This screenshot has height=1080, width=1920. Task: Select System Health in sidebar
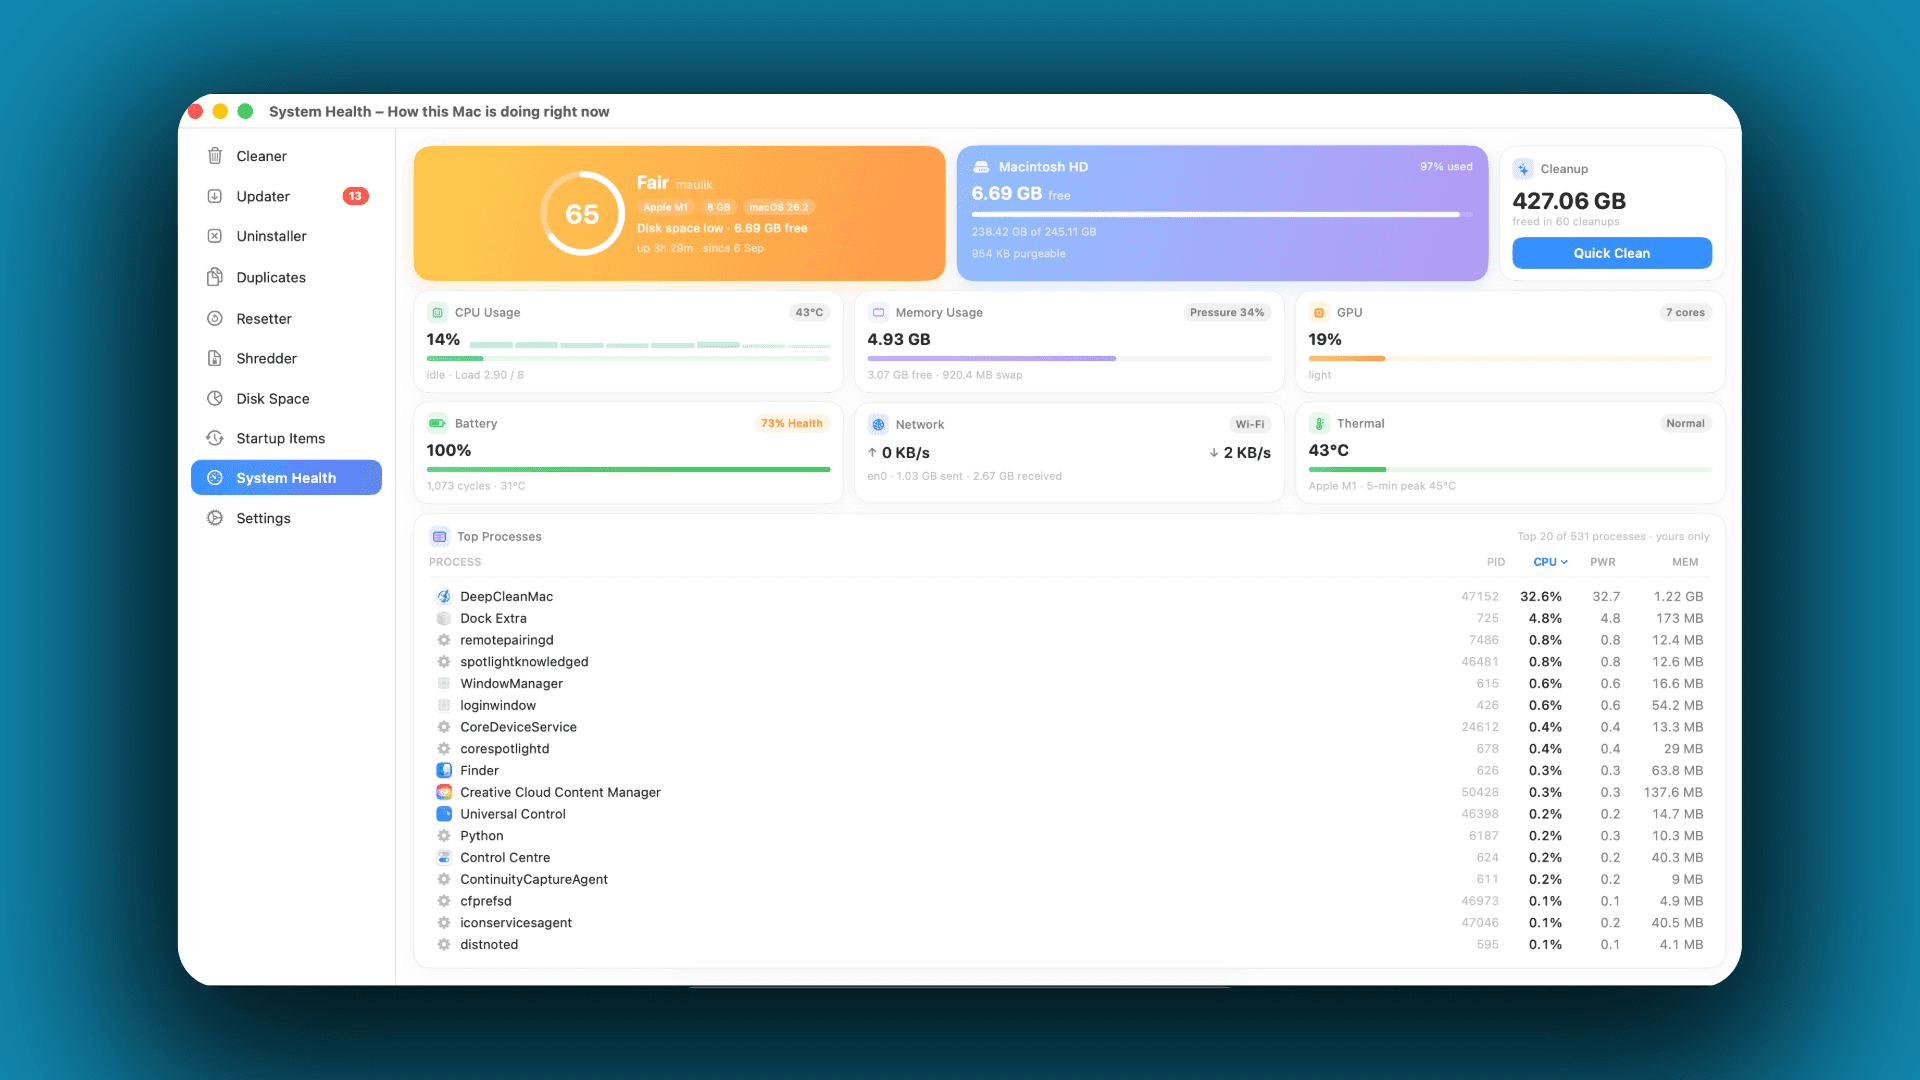click(x=286, y=478)
